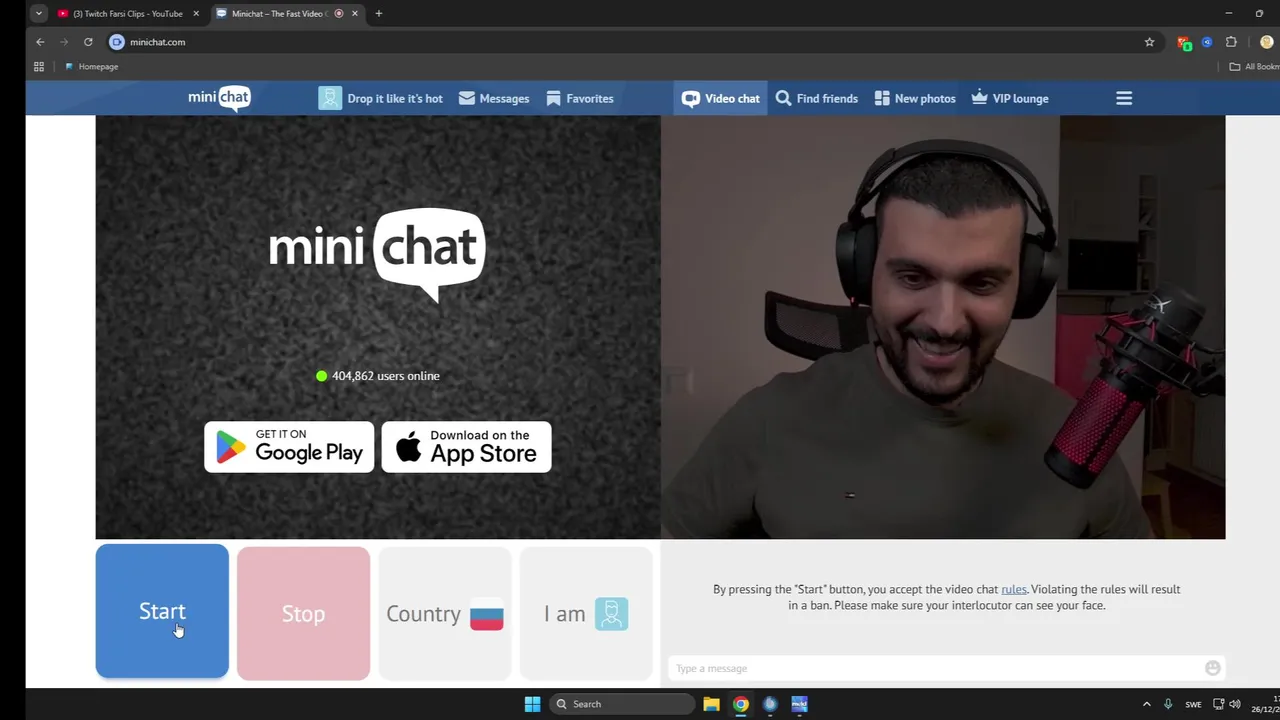The image size is (1280, 720).
Task: Click the camera site info icon
Action: (x=116, y=42)
